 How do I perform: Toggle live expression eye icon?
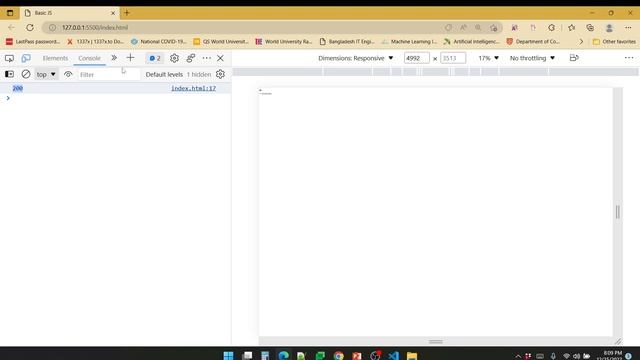[68, 74]
